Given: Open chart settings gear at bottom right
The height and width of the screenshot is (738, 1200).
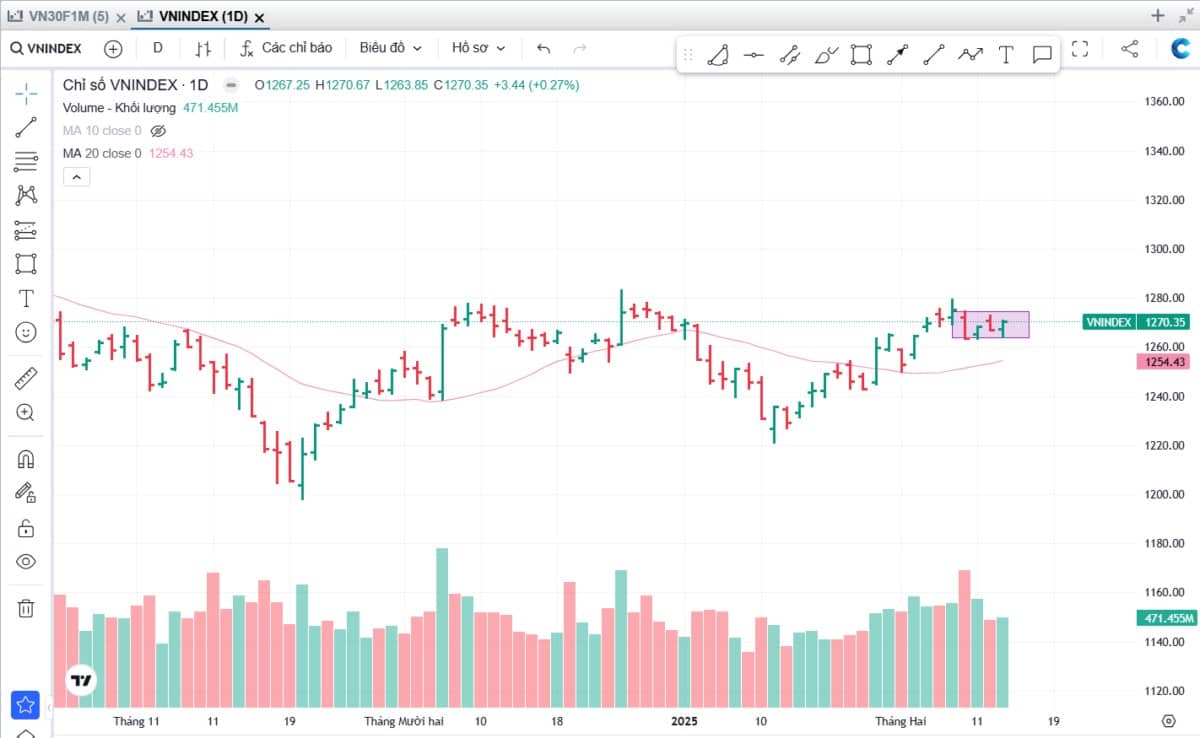Looking at the screenshot, I should click(x=1168, y=721).
